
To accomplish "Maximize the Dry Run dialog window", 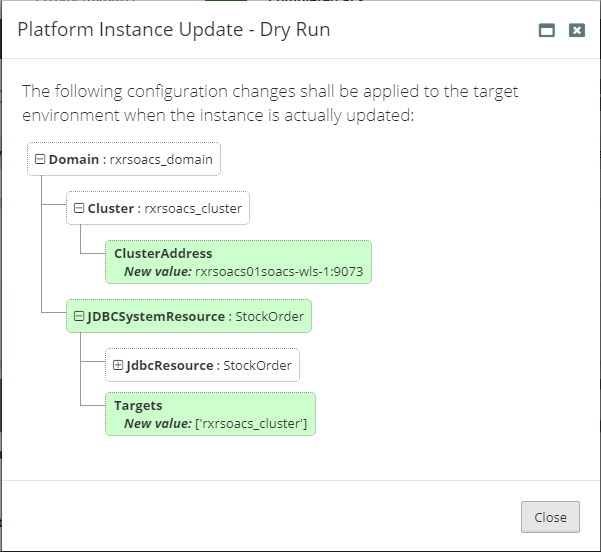I will 546,31.
